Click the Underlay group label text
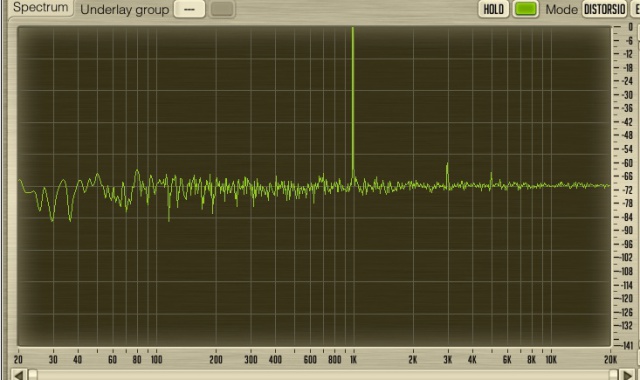Screen dimensions: 640x380 pyautogui.click(x=124, y=10)
